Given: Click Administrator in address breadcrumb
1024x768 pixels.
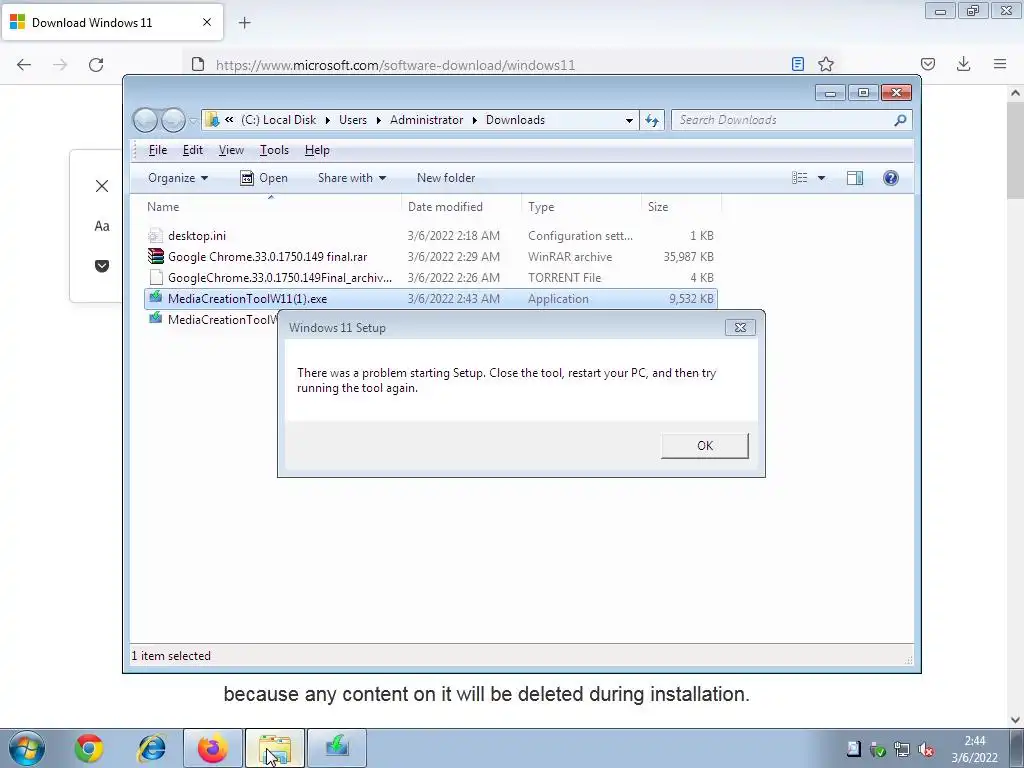Looking at the screenshot, I should click(426, 120).
